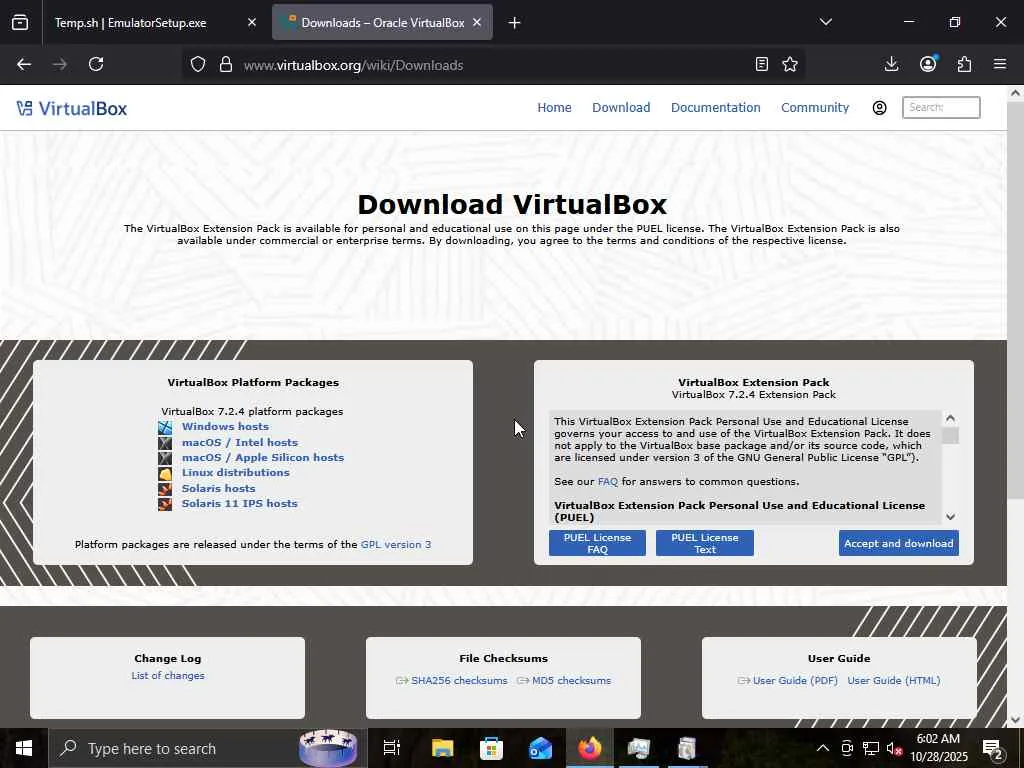Close the Temp.sh tab

click(x=252, y=23)
